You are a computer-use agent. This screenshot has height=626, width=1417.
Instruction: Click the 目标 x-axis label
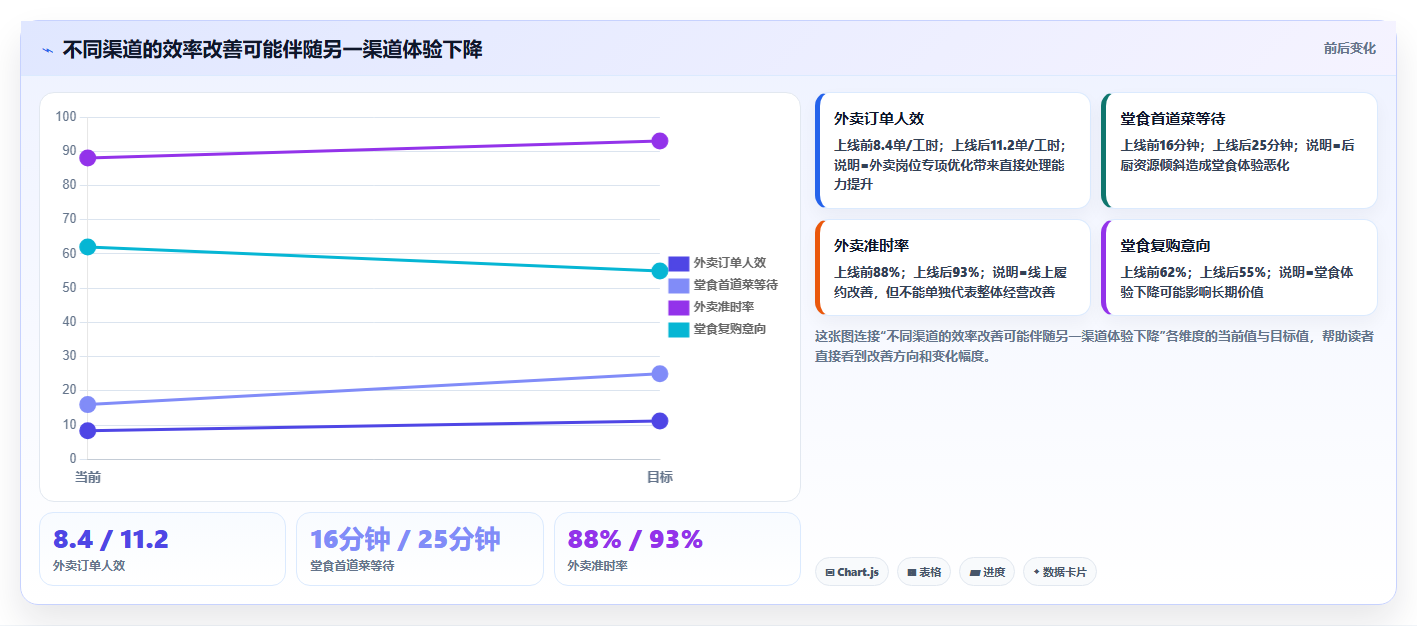click(x=660, y=477)
